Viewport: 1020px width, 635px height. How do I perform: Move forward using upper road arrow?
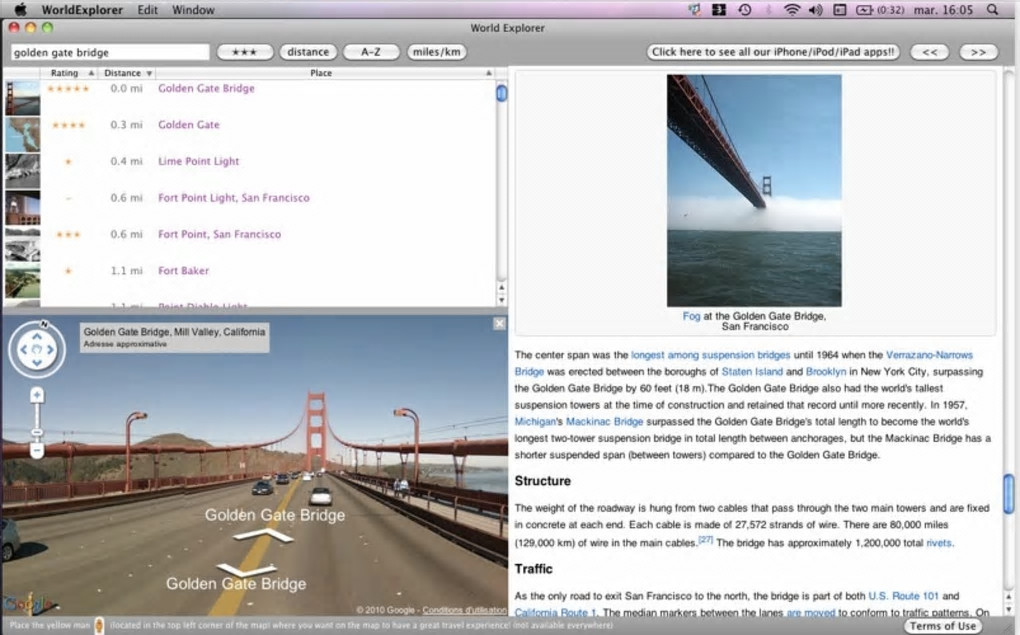click(264, 536)
